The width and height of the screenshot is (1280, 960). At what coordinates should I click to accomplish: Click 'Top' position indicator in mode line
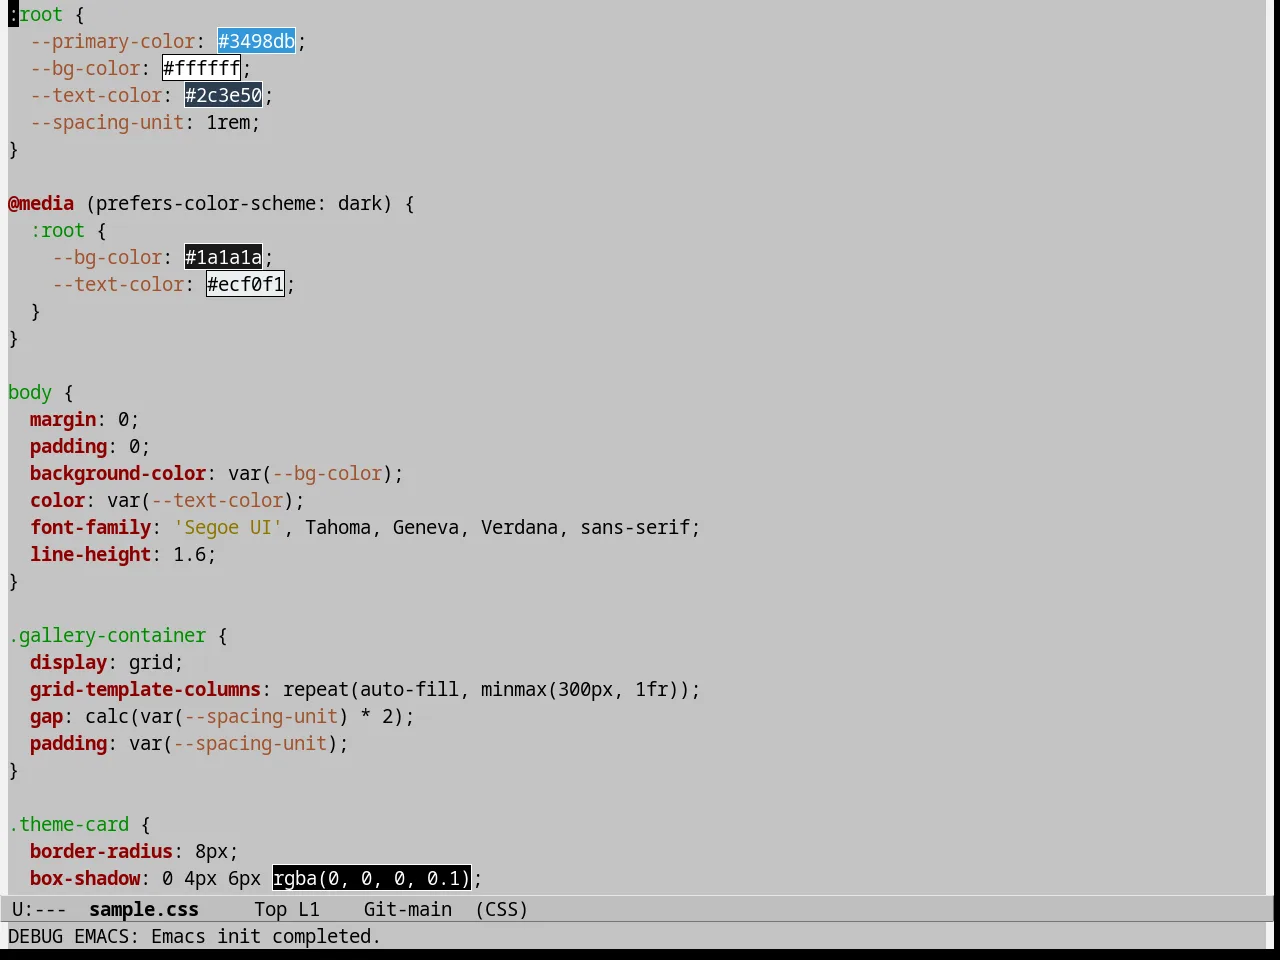pyautogui.click(x=270, y=909)
